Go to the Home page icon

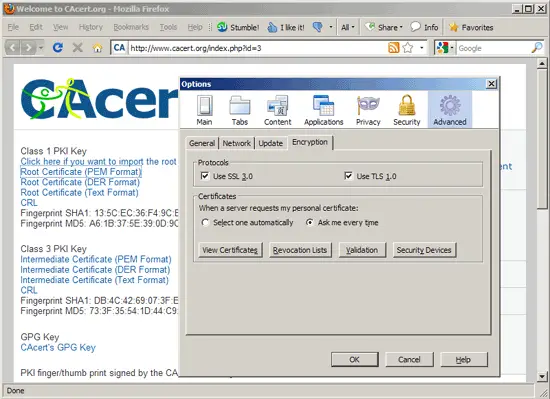coord(97,48)
